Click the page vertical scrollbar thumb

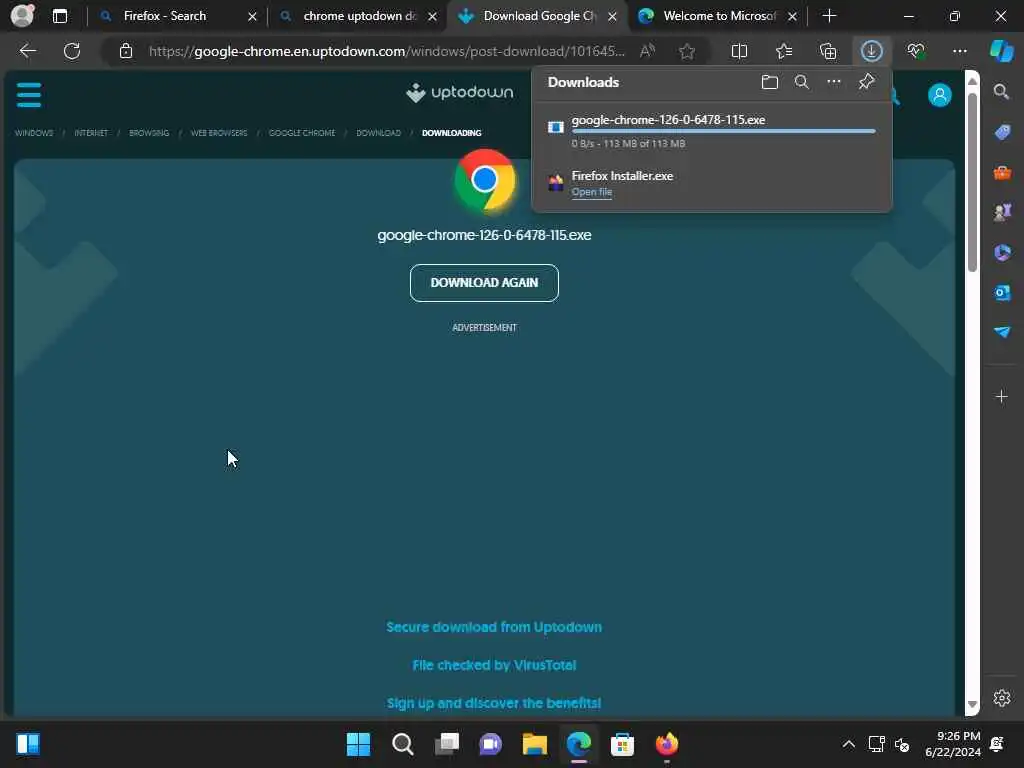point(972,182)
